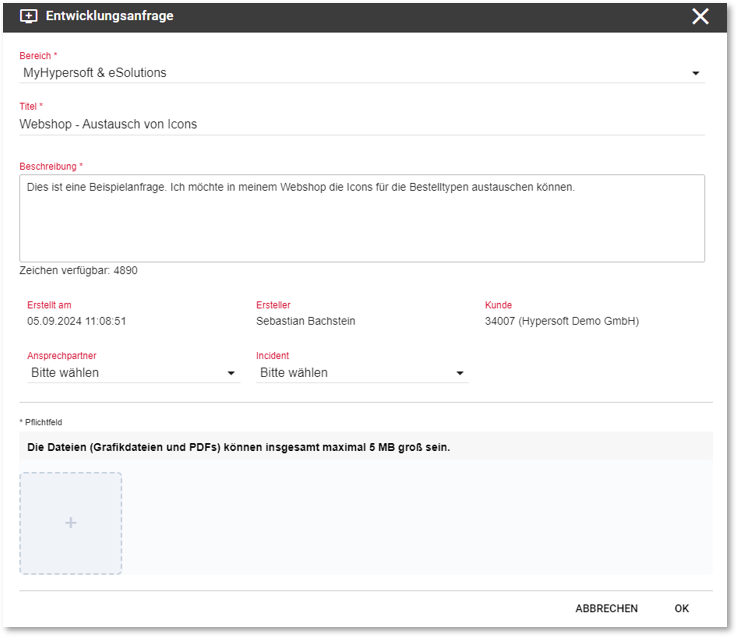Screen dimensions: 736x638
Task: Click the Erstellt am date '05.09.2024 11:08:51'
Action: pos(77,321)
